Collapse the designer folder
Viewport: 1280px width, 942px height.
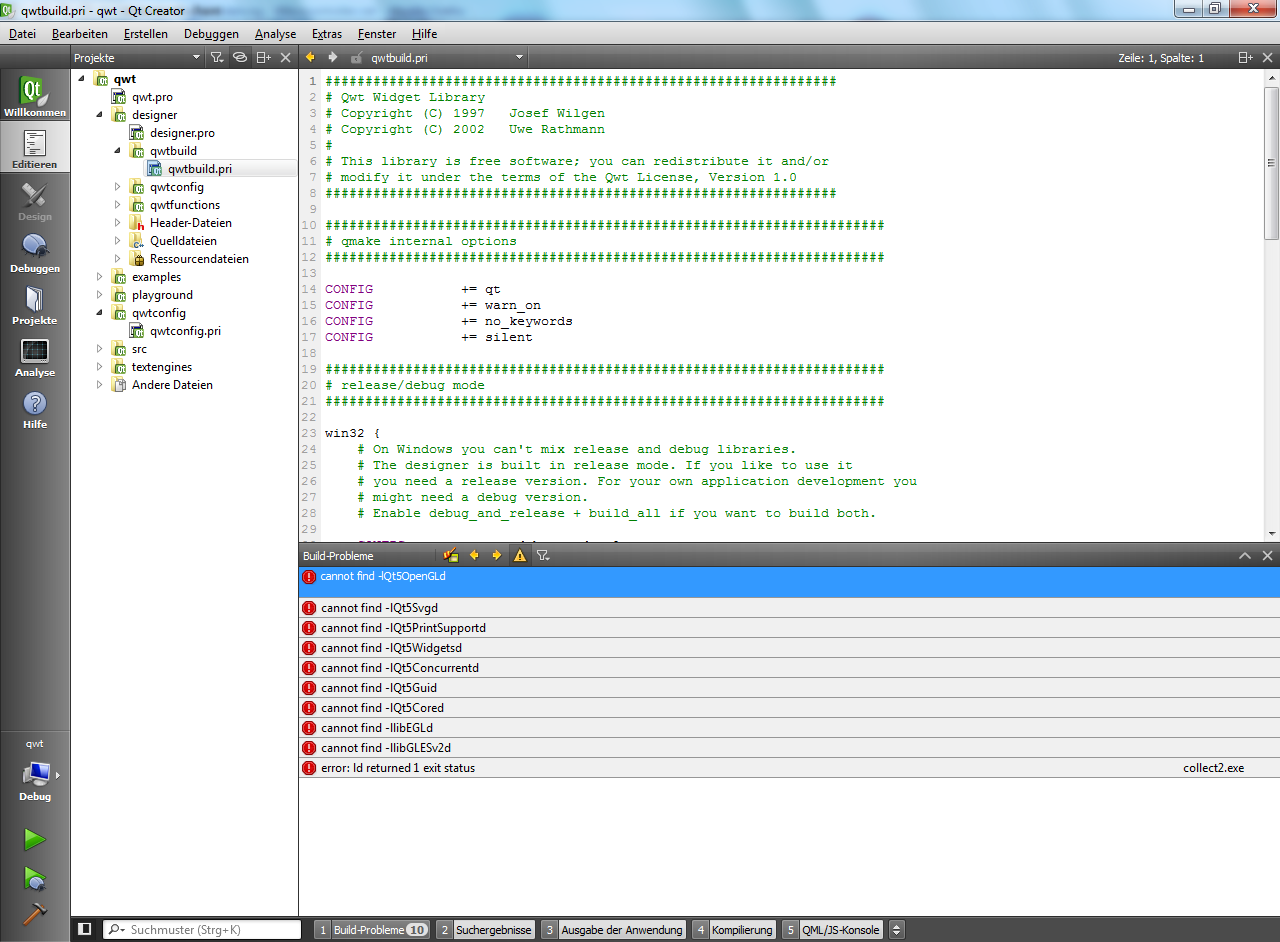click(x=98, y=115)
